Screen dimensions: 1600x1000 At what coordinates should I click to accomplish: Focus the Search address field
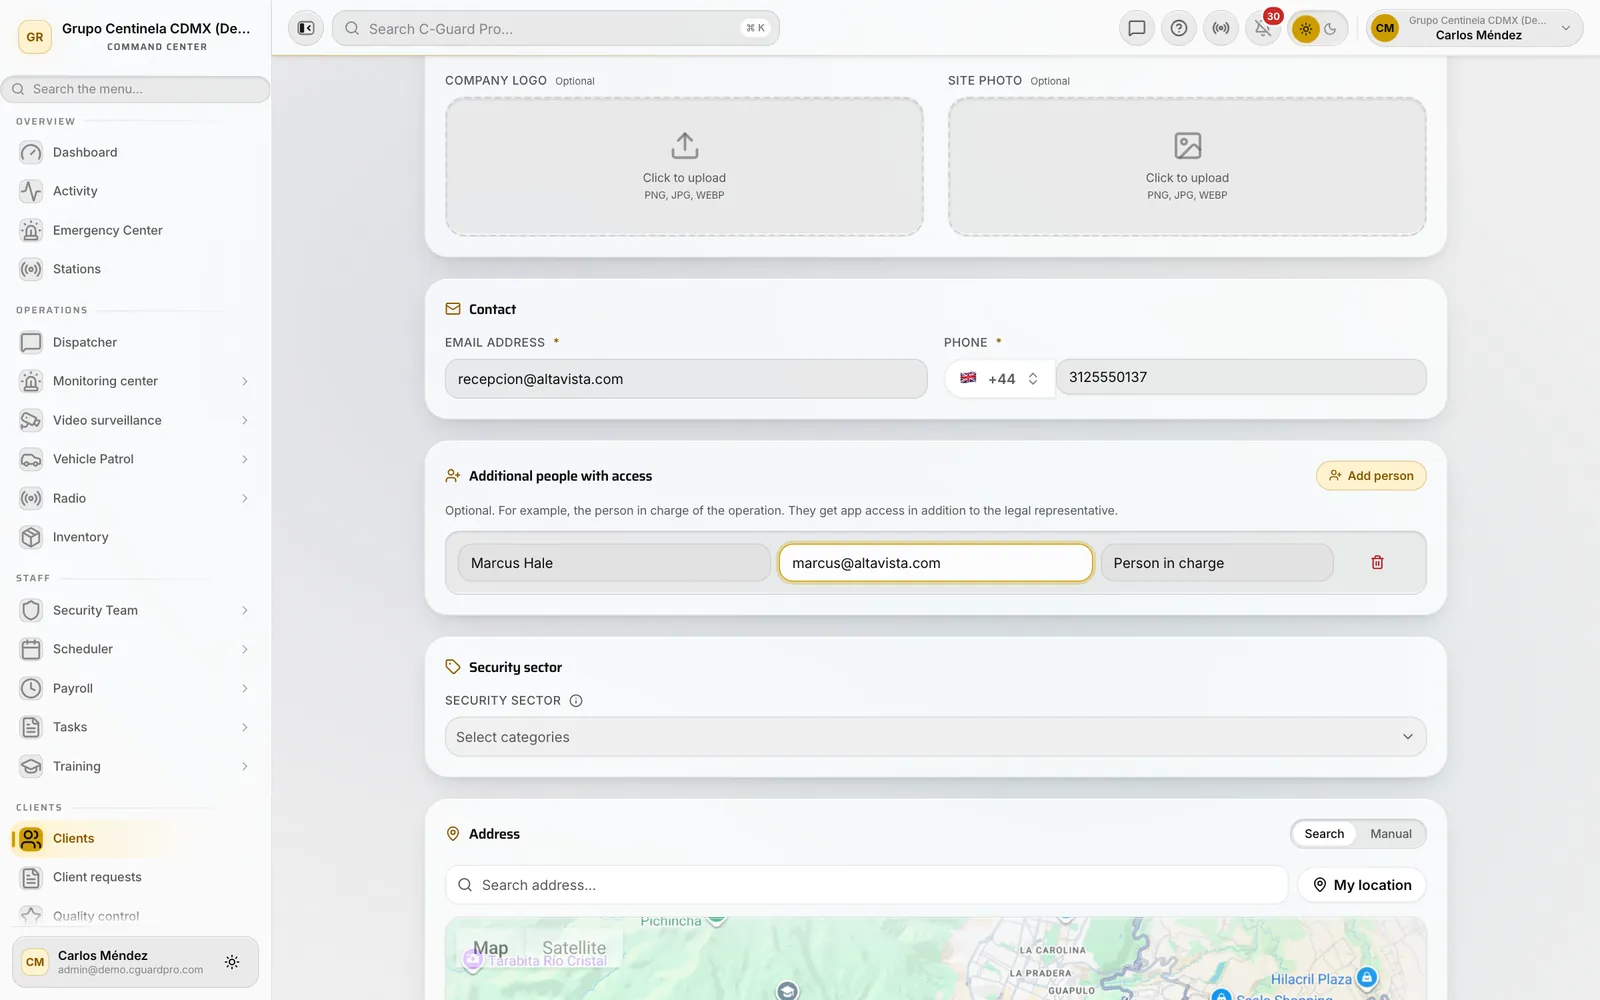click(866, 885)
